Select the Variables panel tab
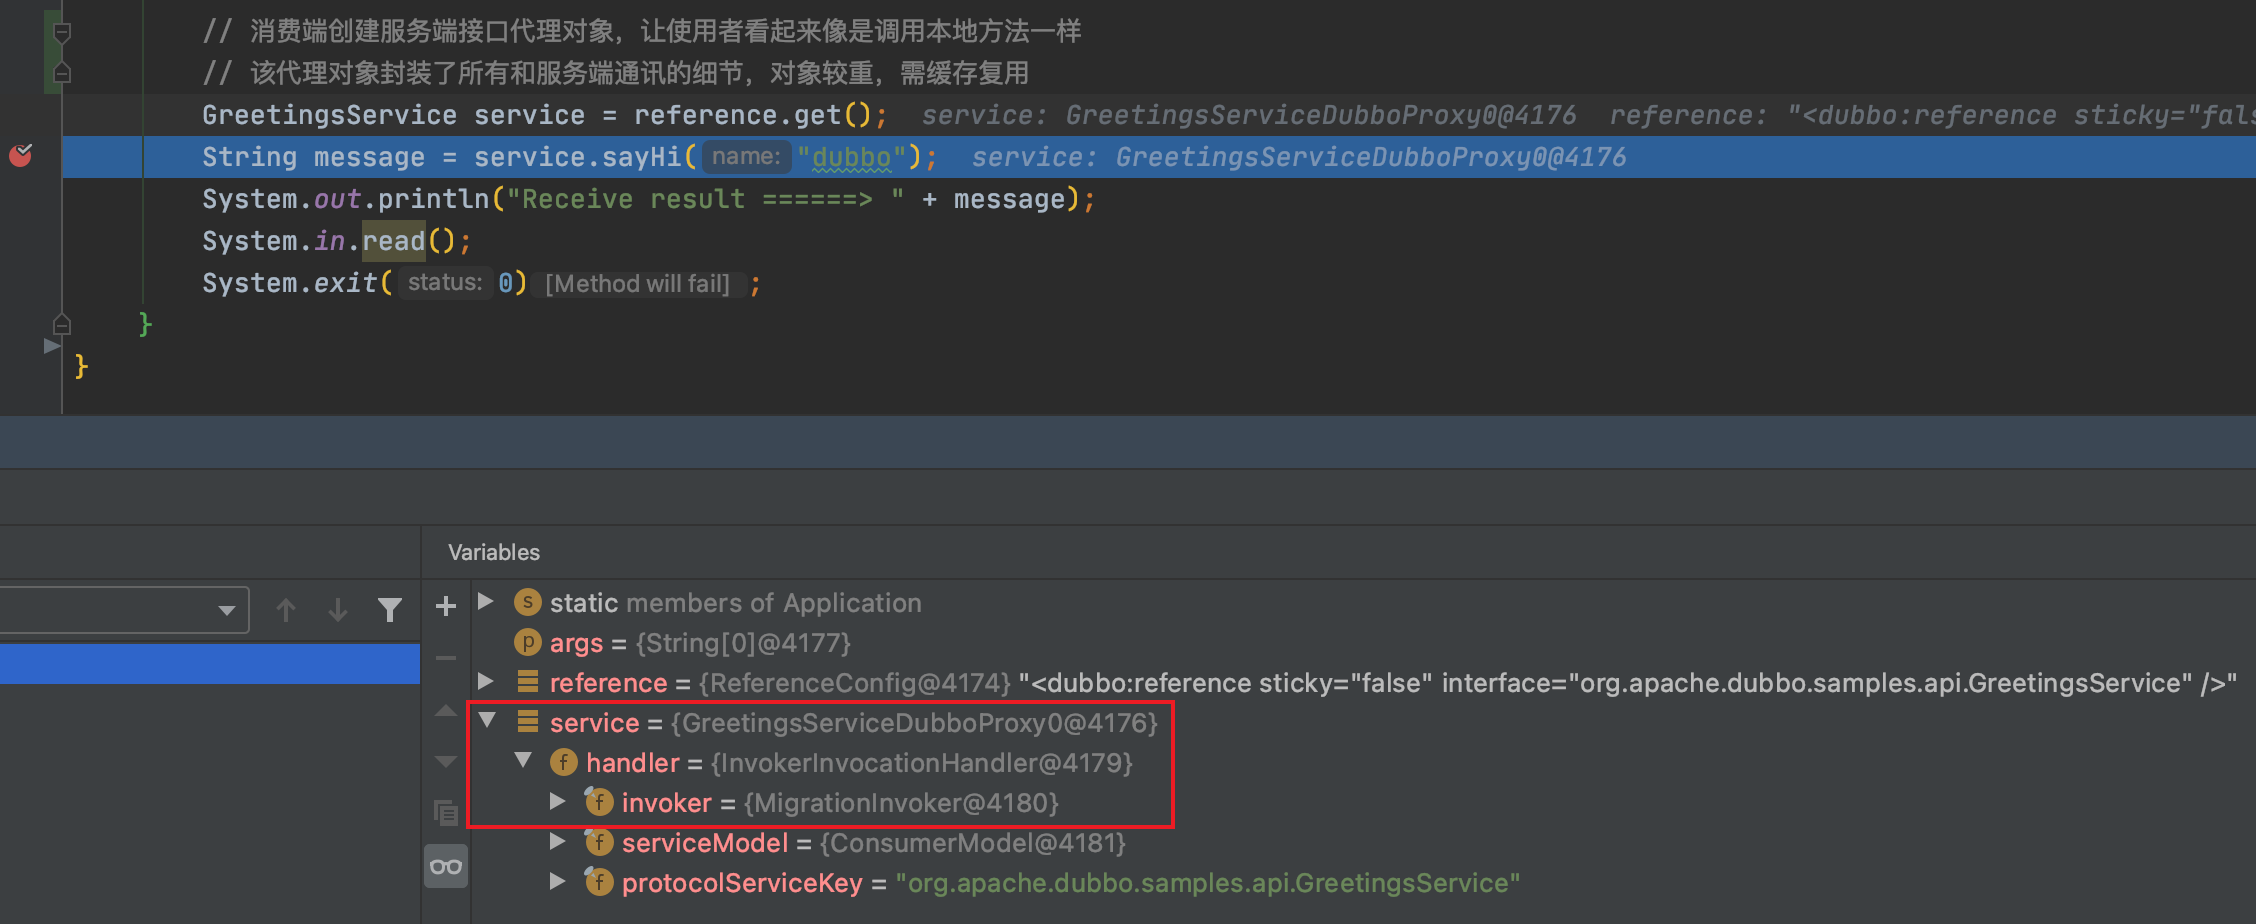 point(494,552)
